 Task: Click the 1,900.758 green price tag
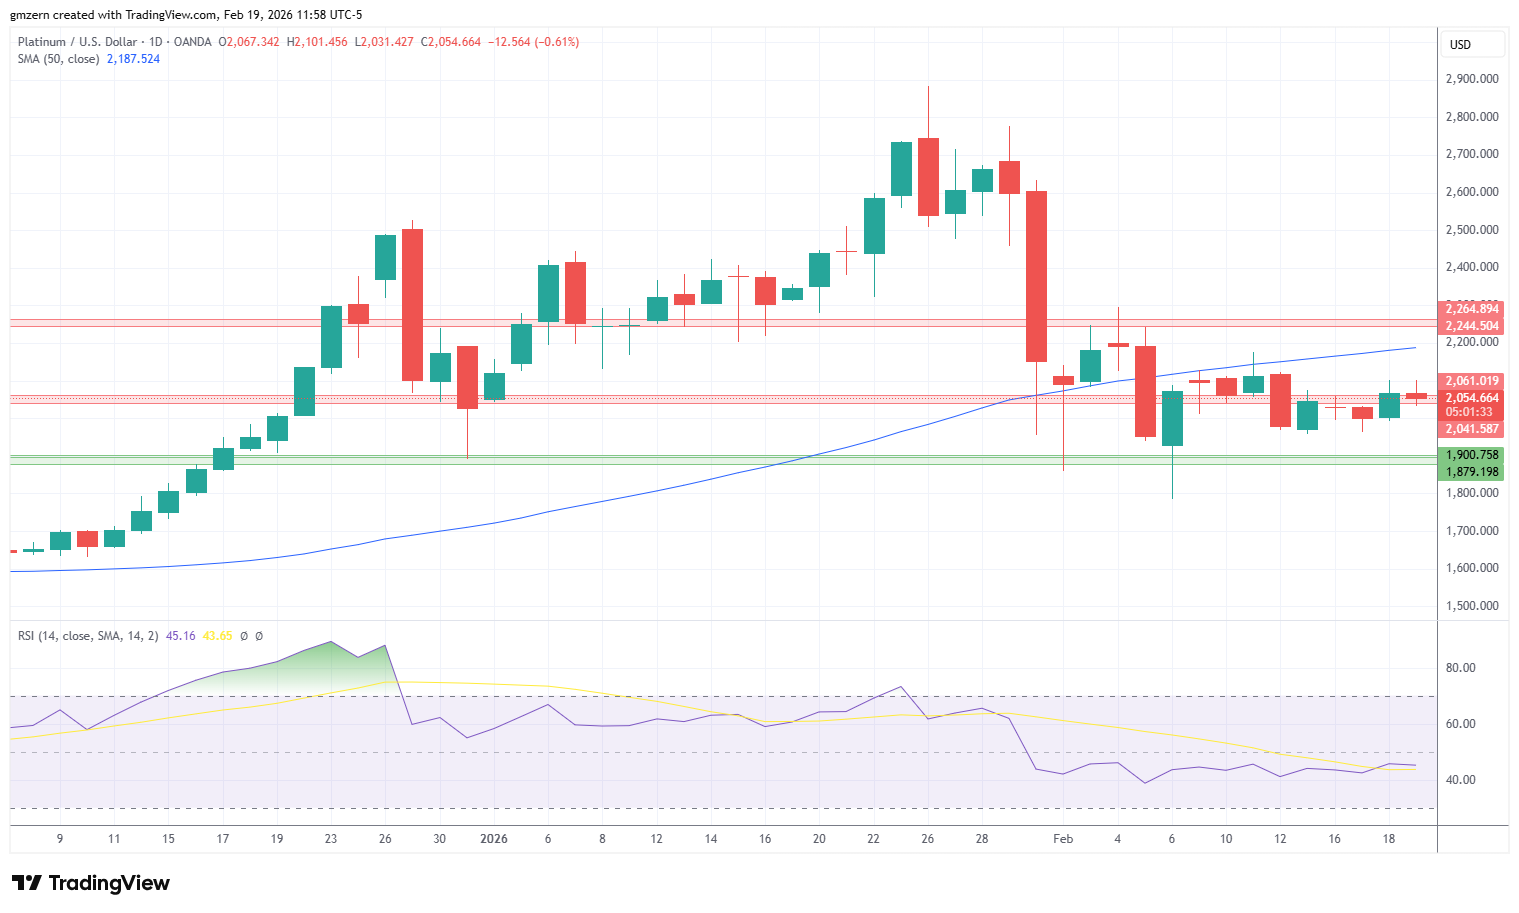click(1471, 455)
